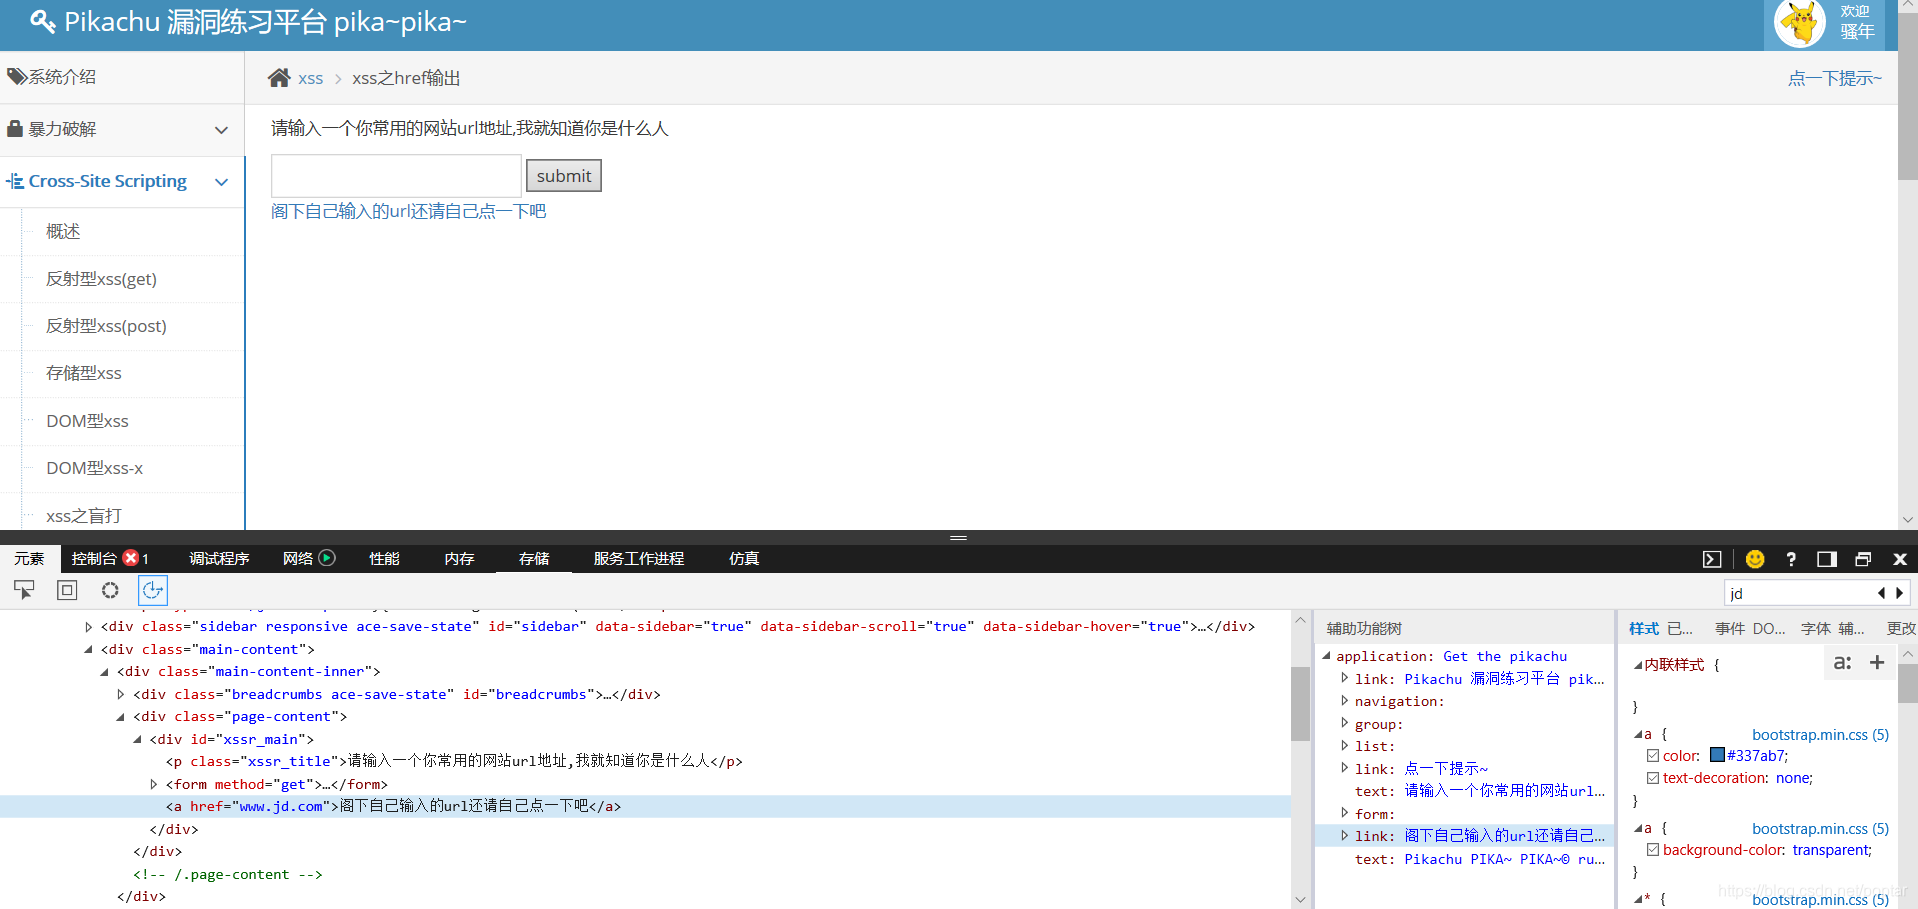
Task: Uncheck the color #337ab7 property
Action: [1653, 756]
